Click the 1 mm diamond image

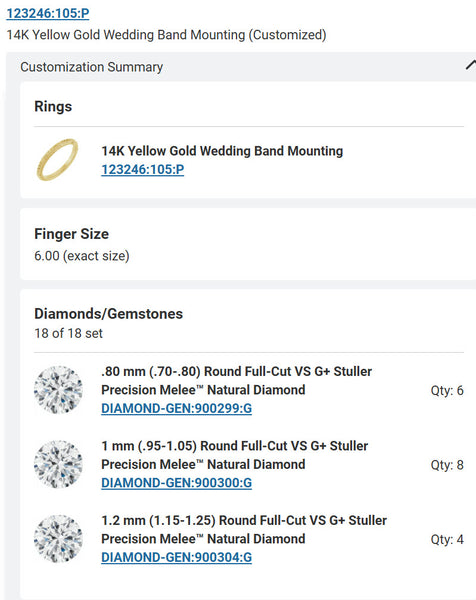[x=58, y=464]
